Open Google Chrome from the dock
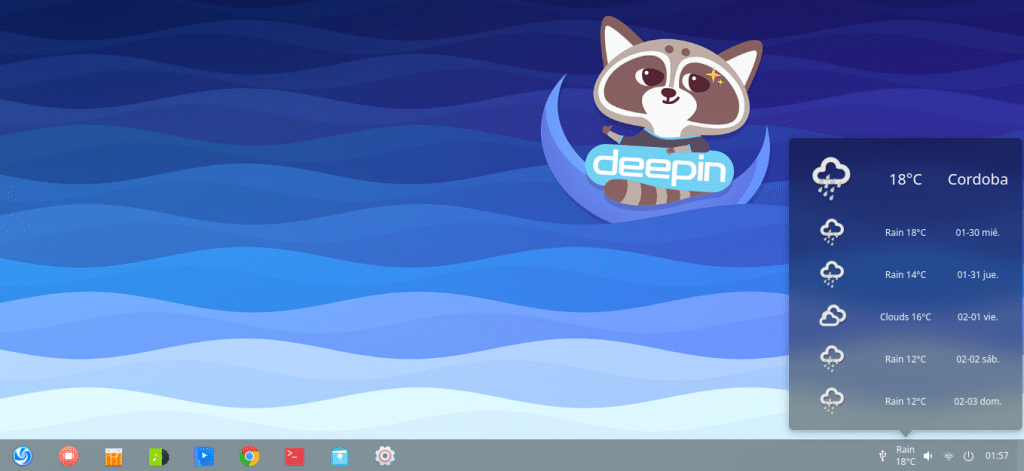 pos(250,456)
